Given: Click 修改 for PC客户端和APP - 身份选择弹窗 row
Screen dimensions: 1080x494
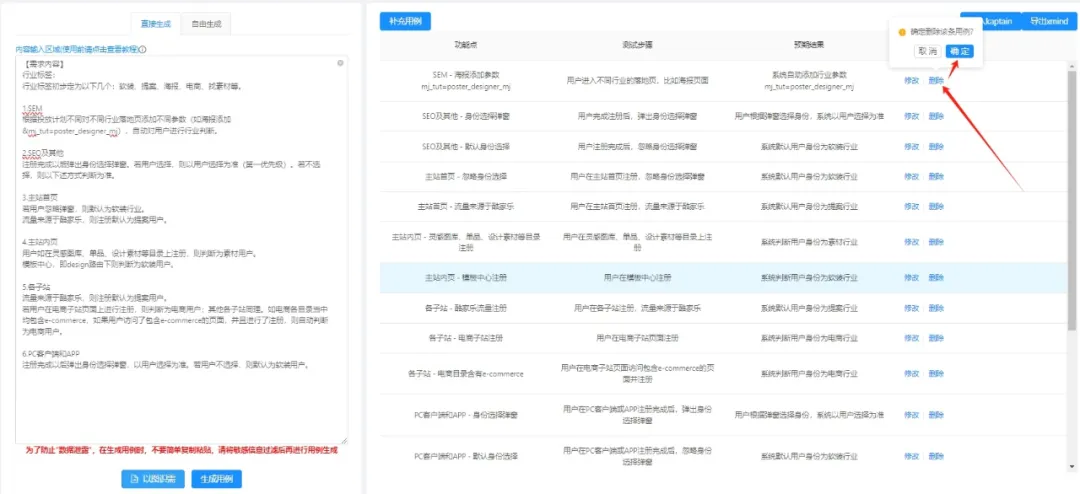Looking at the screenshot, I should (x=911, y=415).
